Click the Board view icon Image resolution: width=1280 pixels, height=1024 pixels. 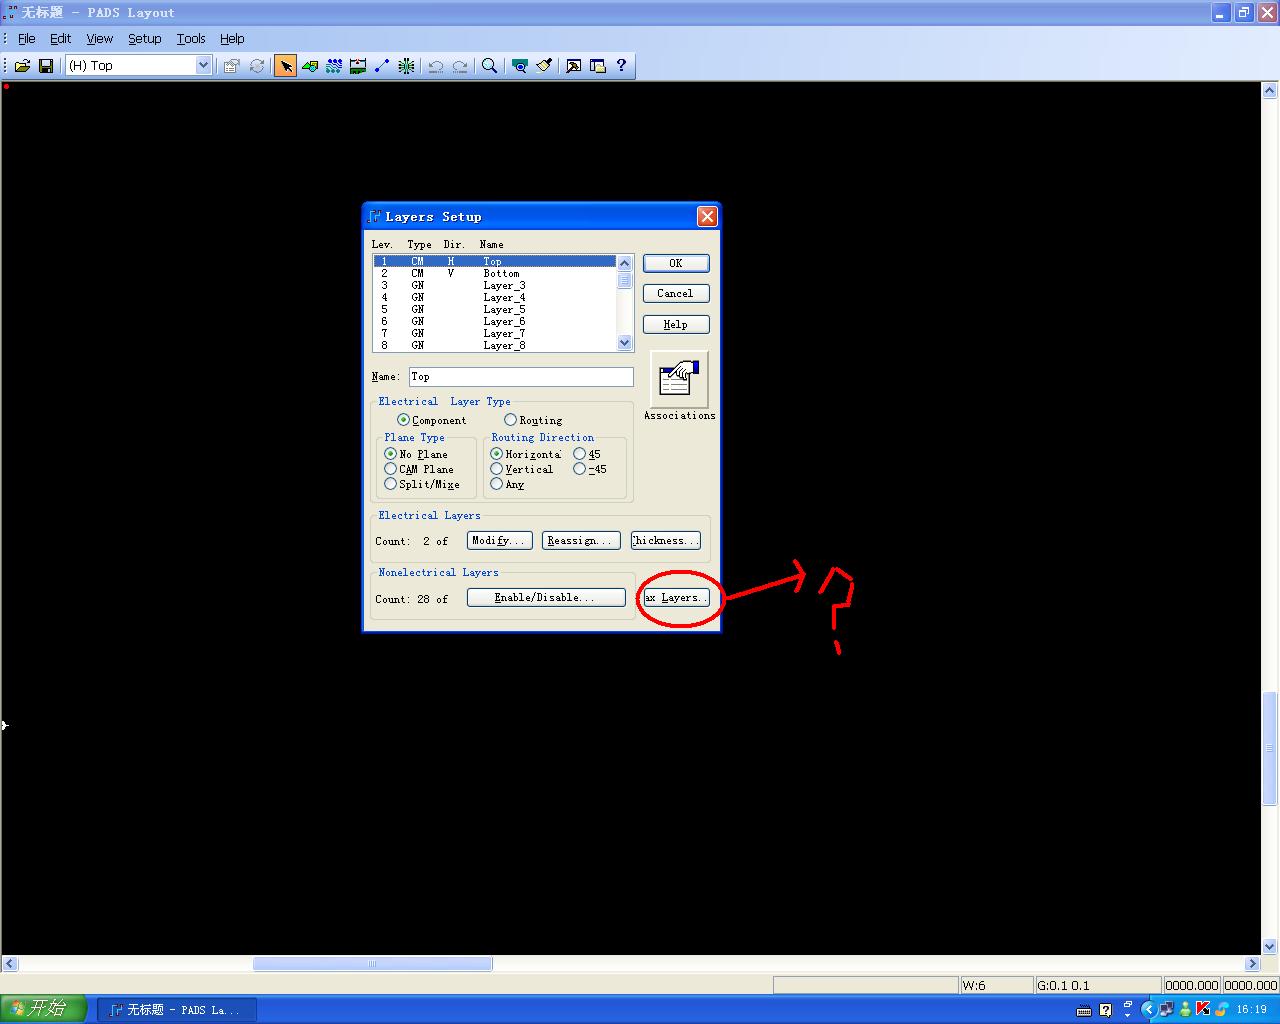[x=519, y=66]
